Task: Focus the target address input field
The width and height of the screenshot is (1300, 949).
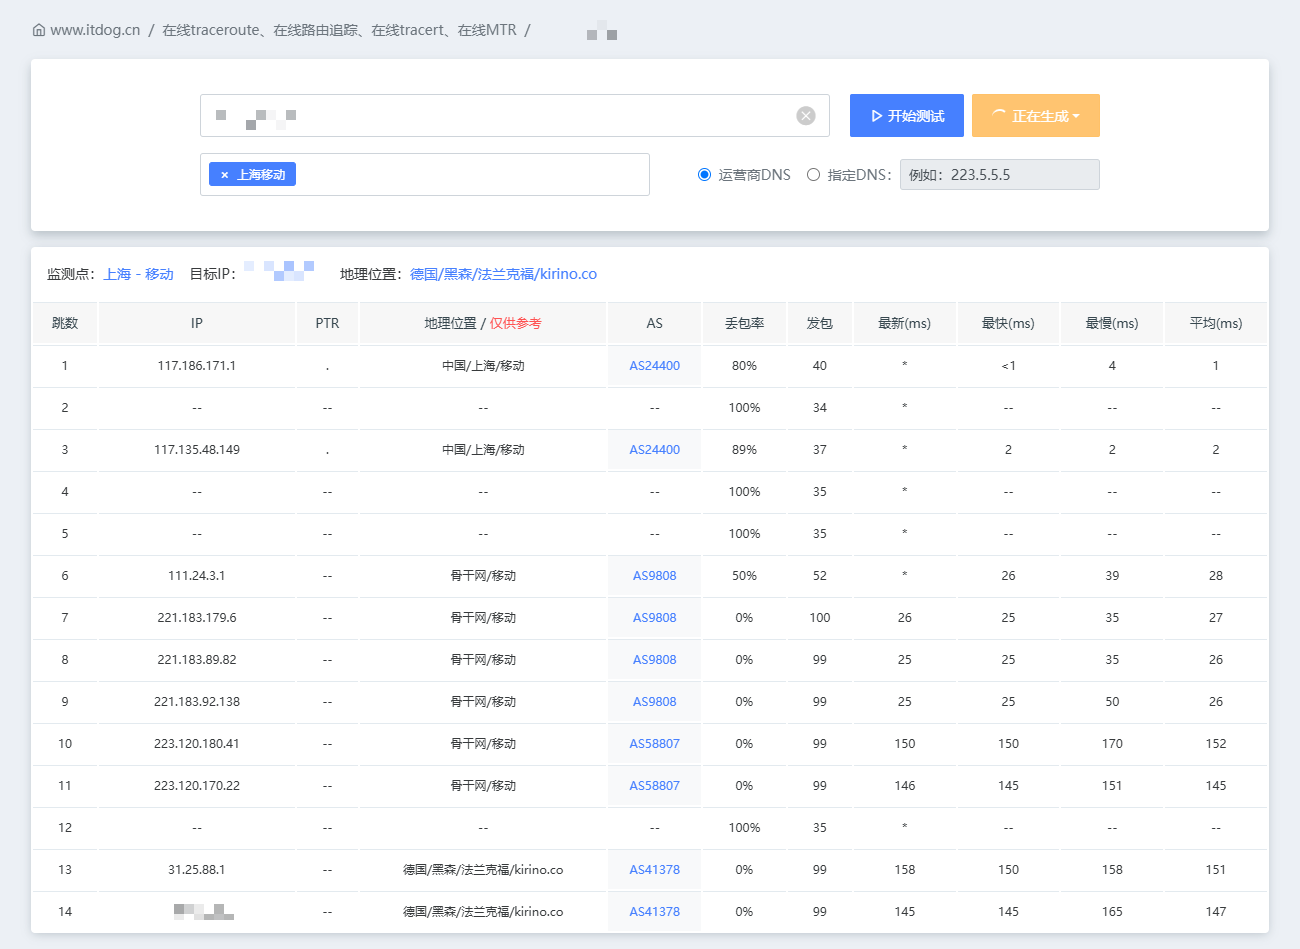Action: 515,116
